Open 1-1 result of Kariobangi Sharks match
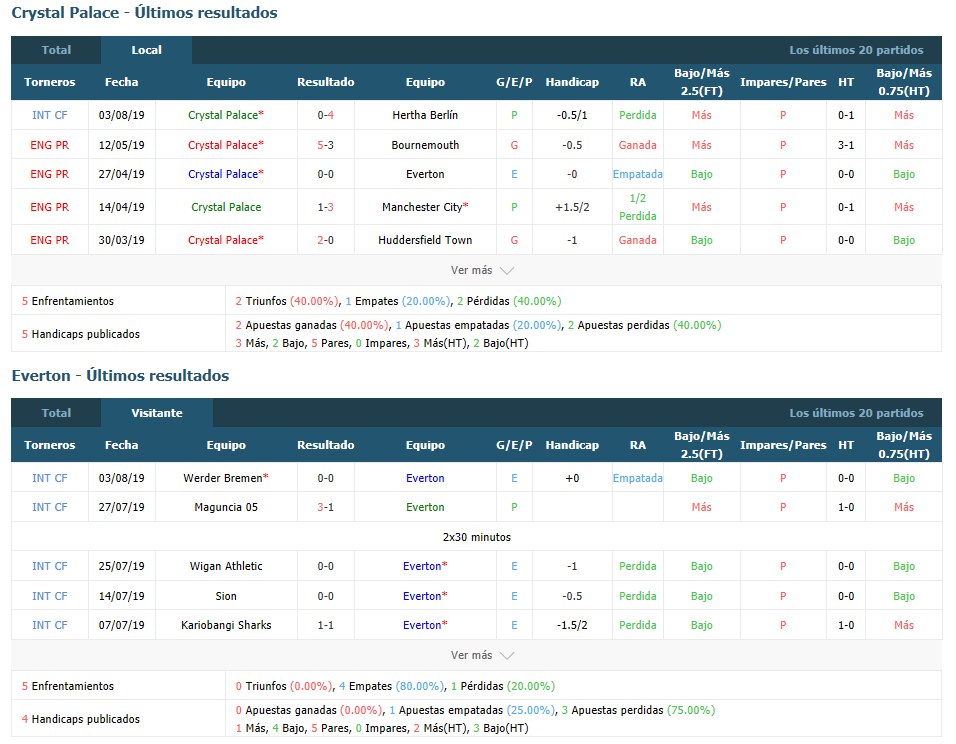The height and width of the screenshot is (744, 956). [326, 625]
